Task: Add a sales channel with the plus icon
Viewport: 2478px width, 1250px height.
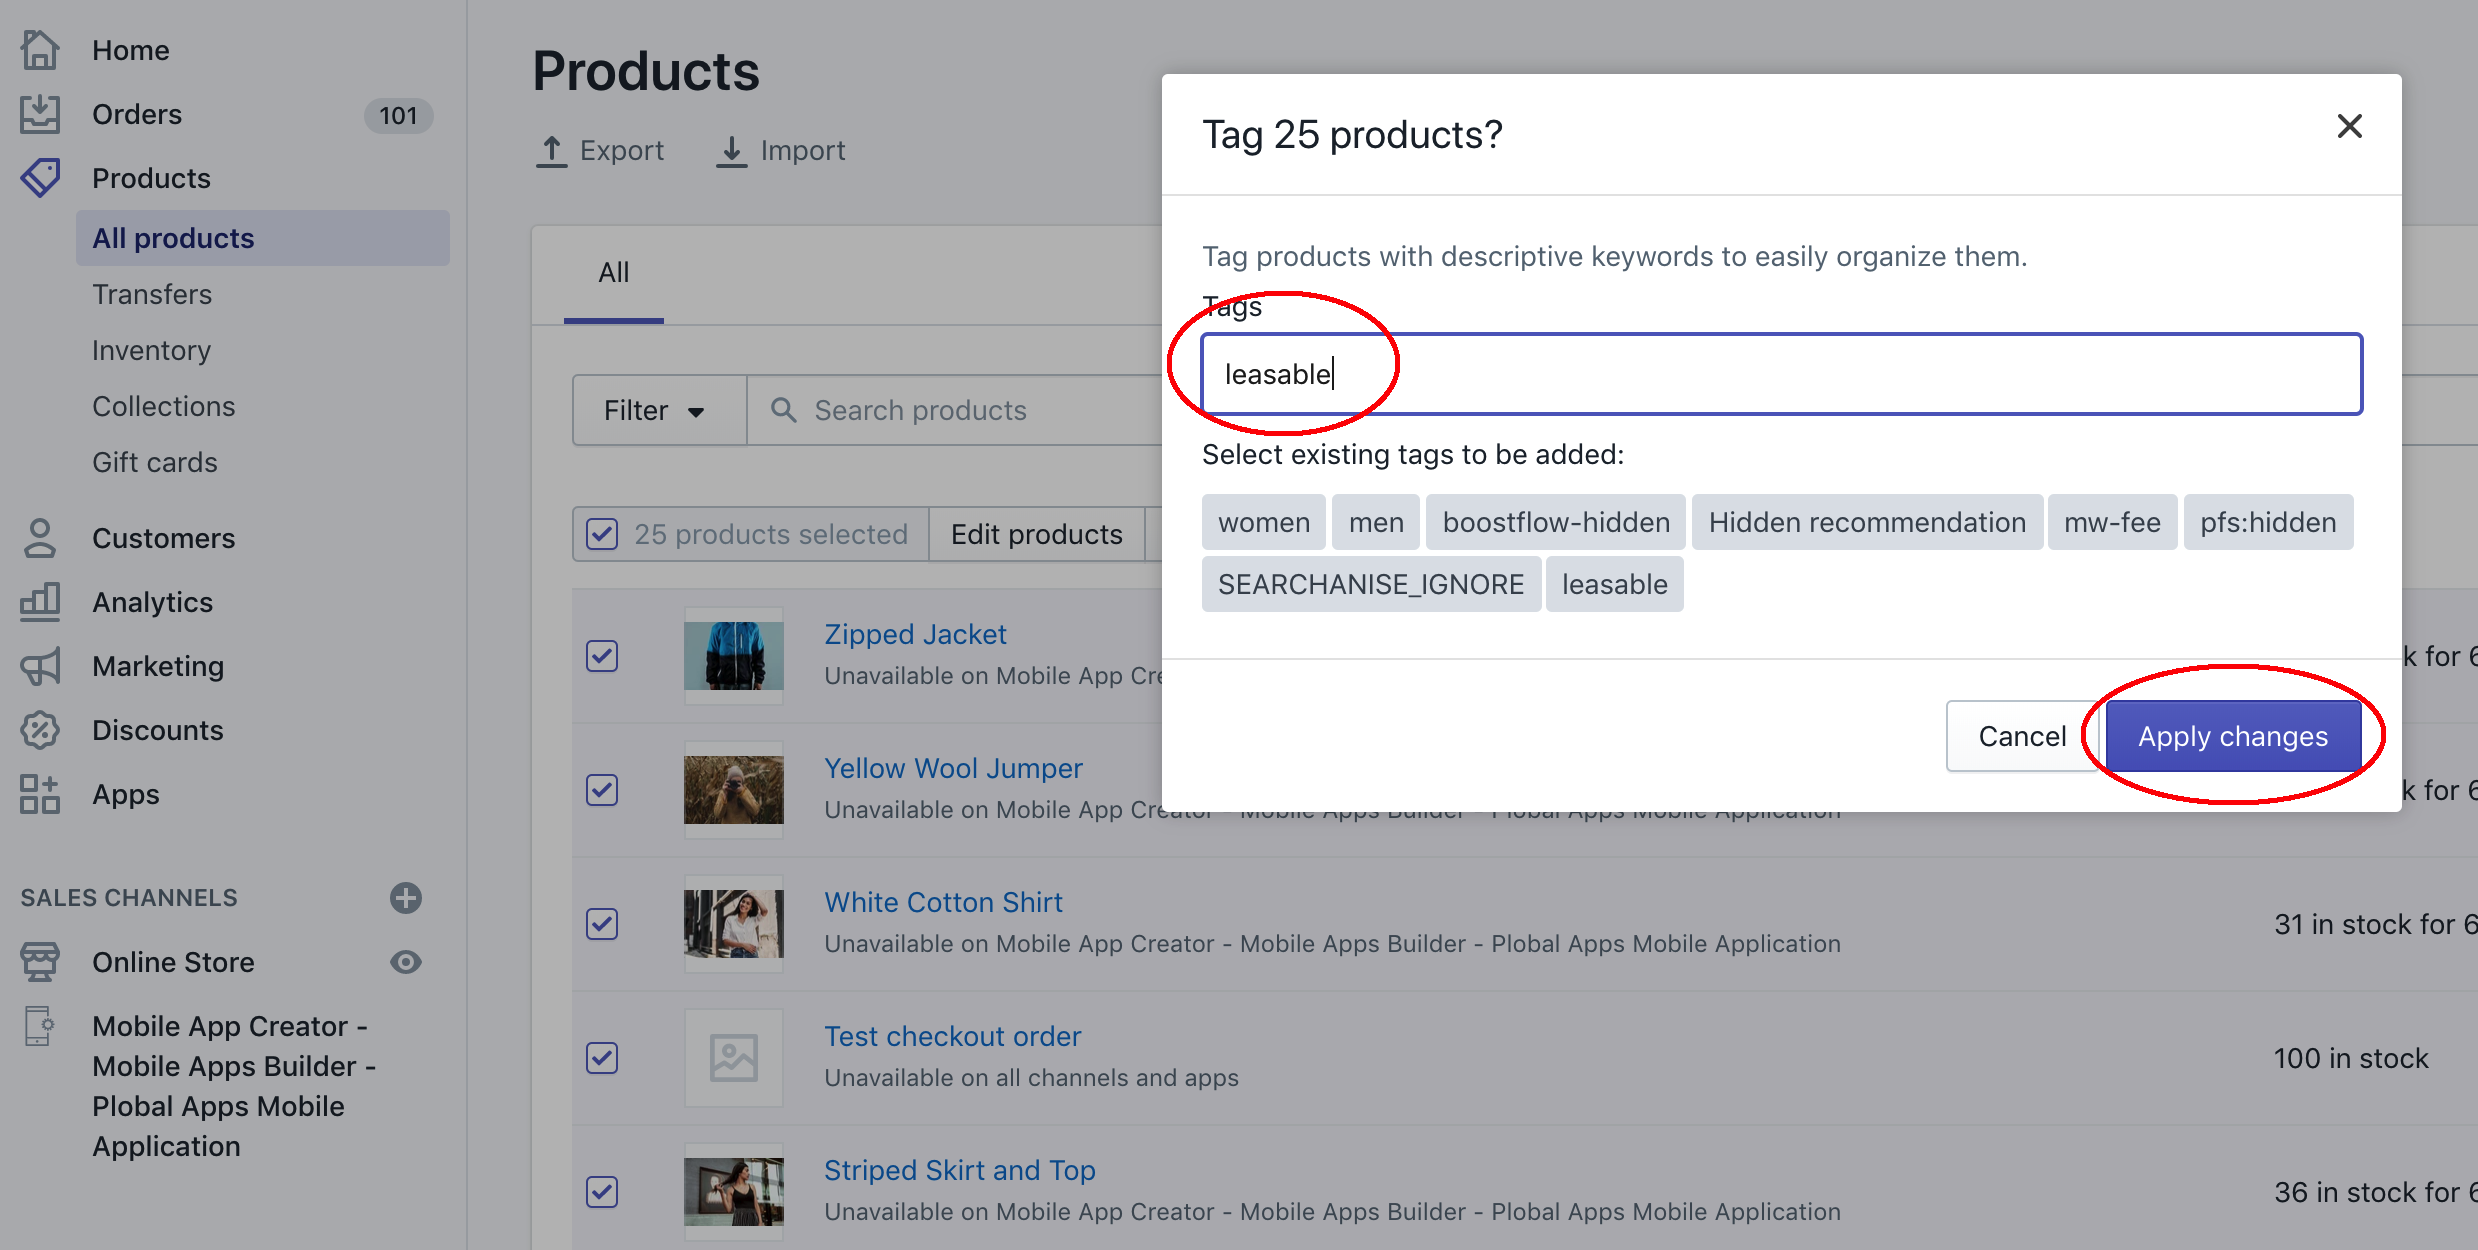Action: click(405, 897)
